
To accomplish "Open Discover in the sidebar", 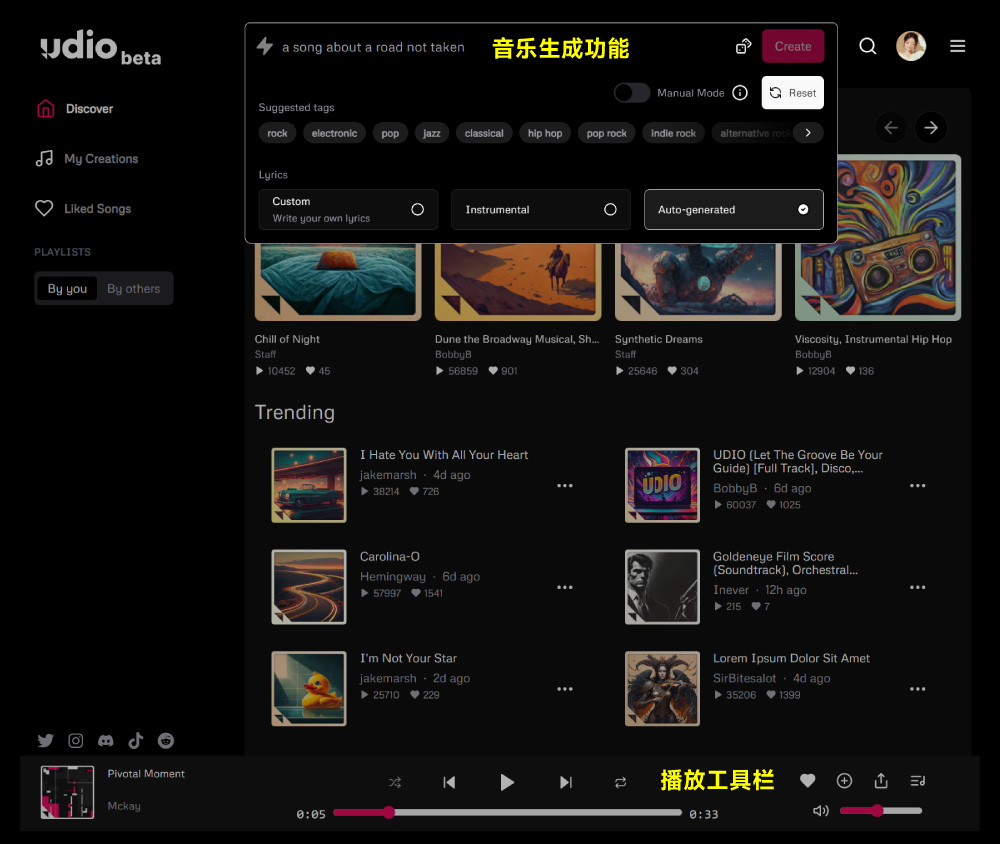I will (x=75, y=109).
